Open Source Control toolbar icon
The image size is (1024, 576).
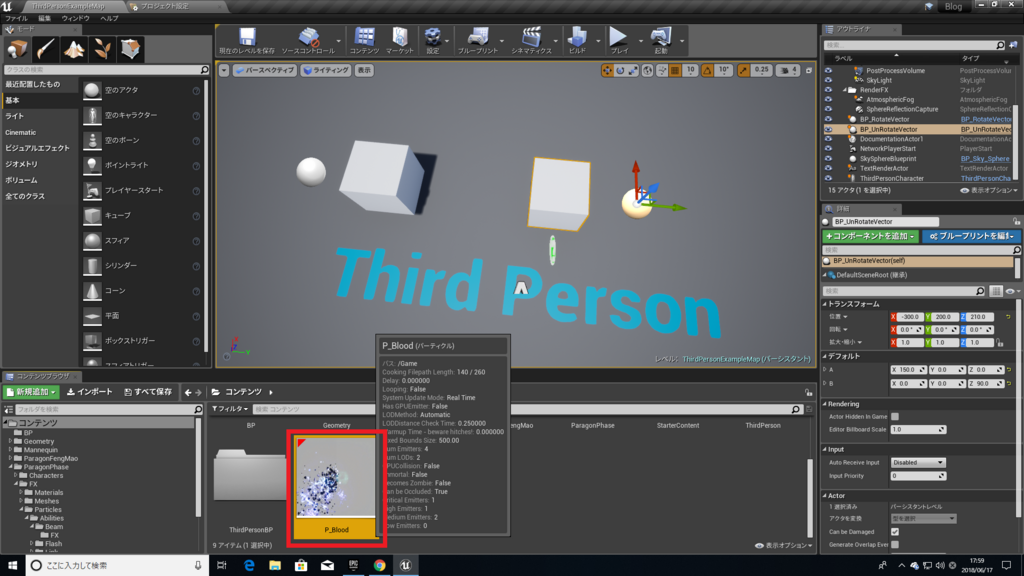(308, 40)
